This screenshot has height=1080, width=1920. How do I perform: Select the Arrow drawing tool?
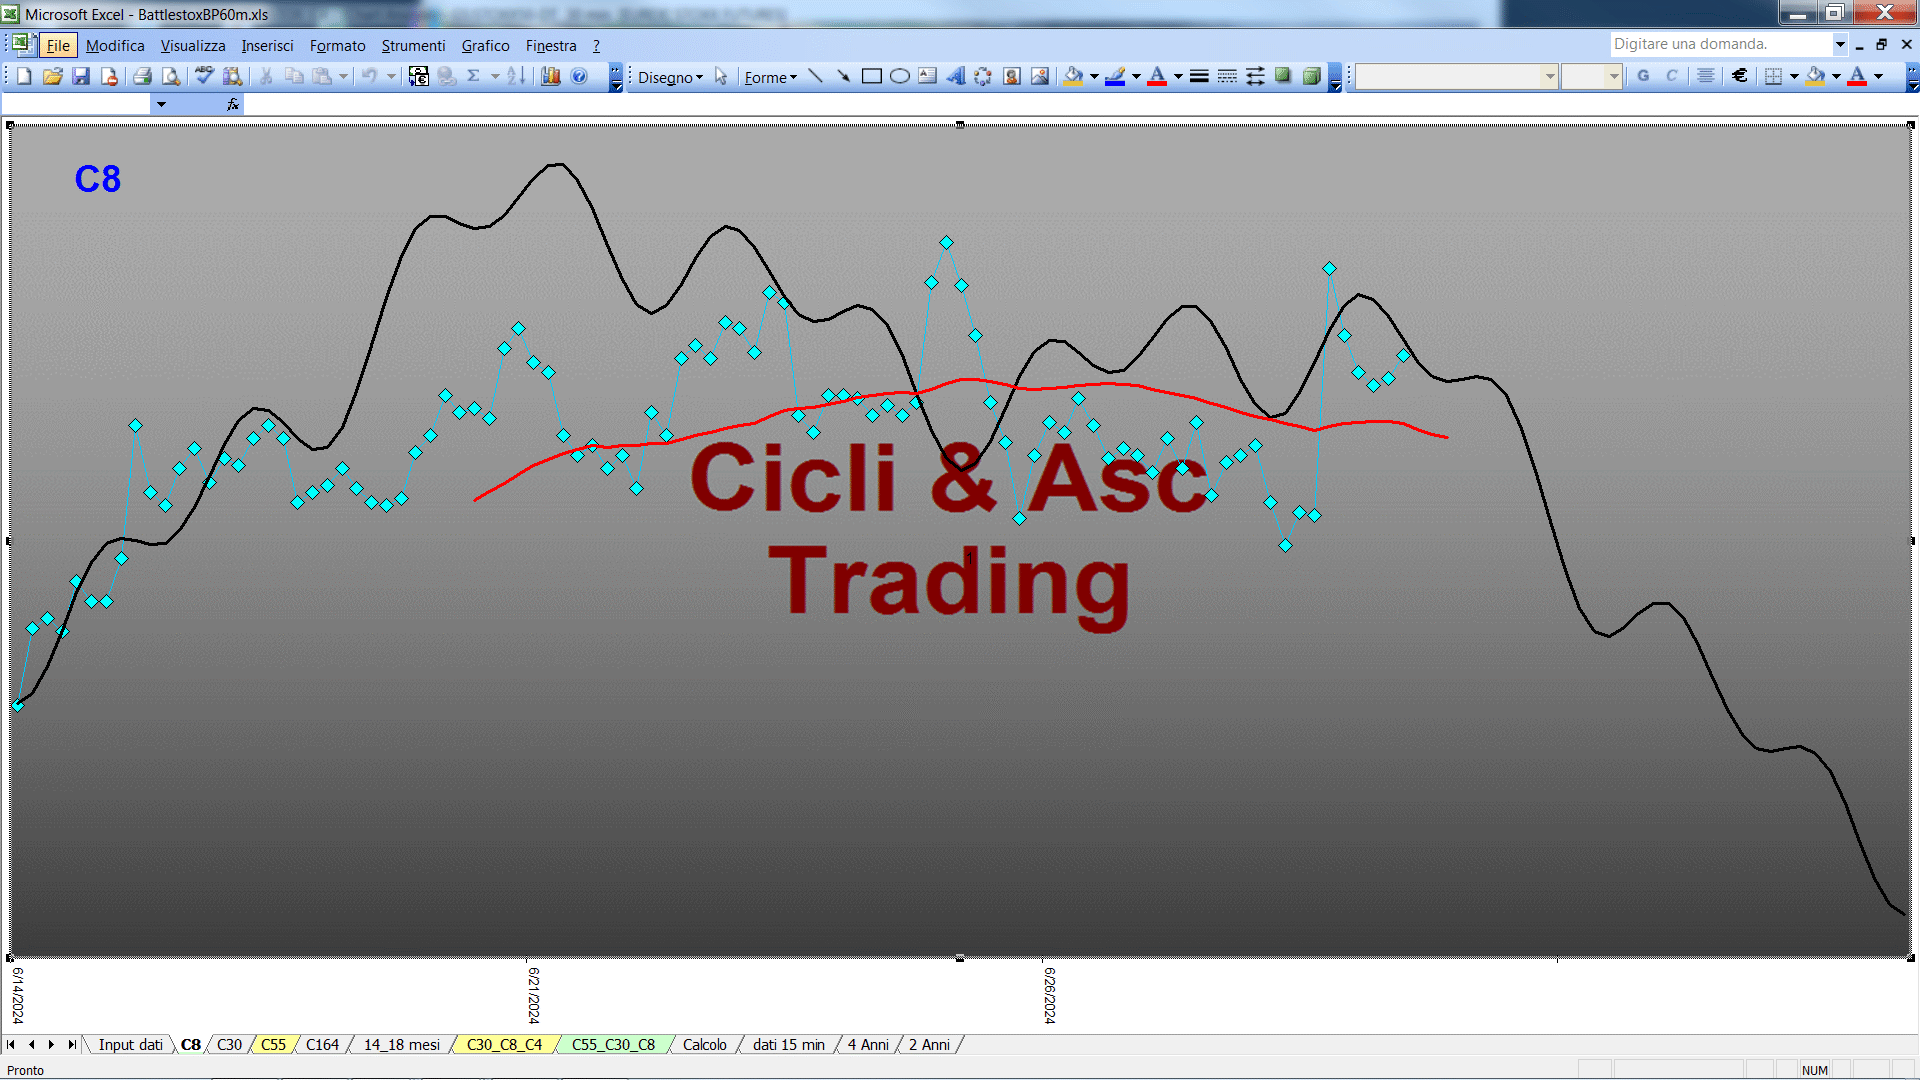[x=843, y=76]
